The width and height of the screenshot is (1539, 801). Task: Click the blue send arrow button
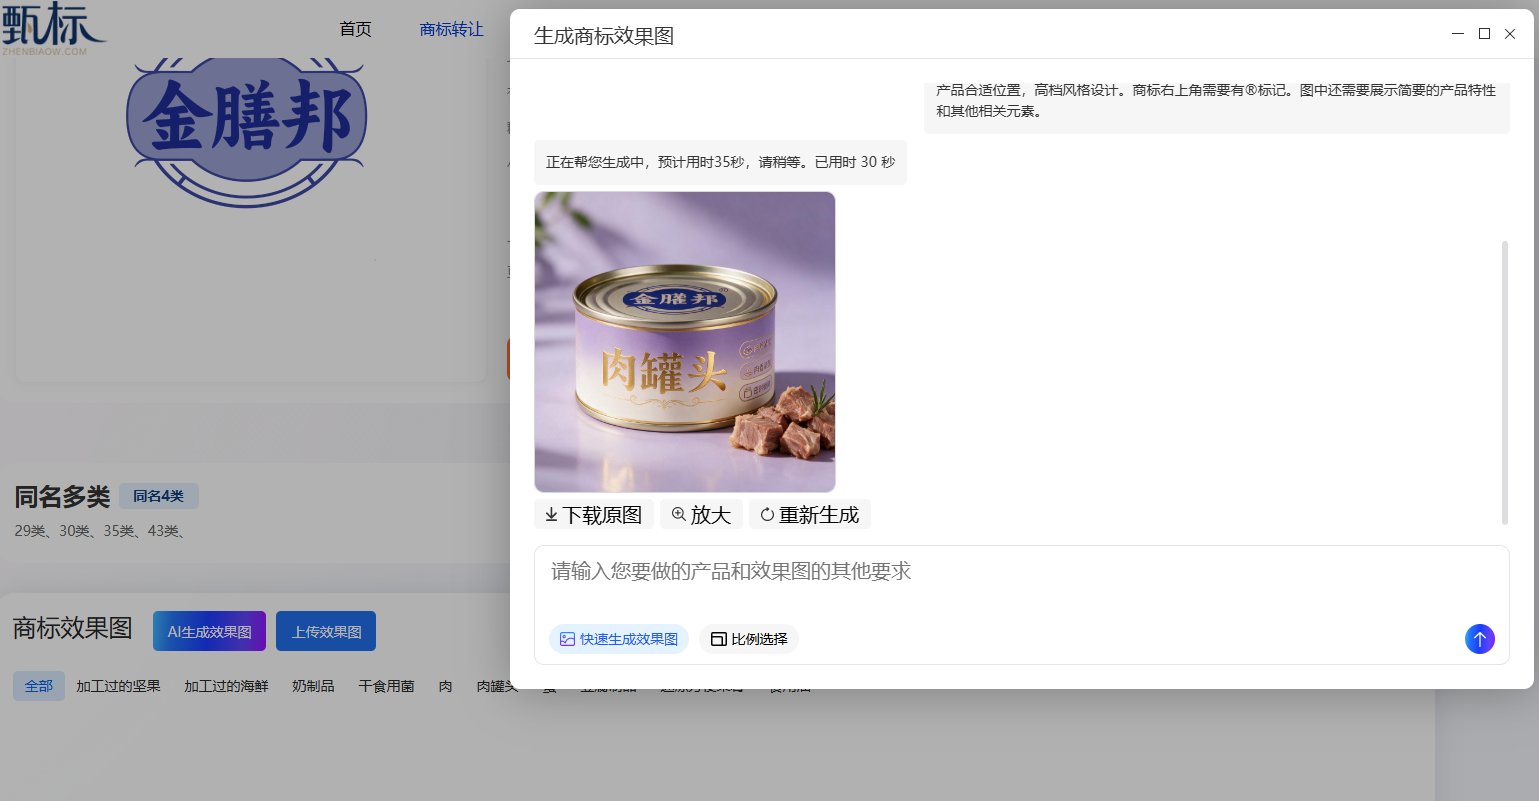point(1479,639)
